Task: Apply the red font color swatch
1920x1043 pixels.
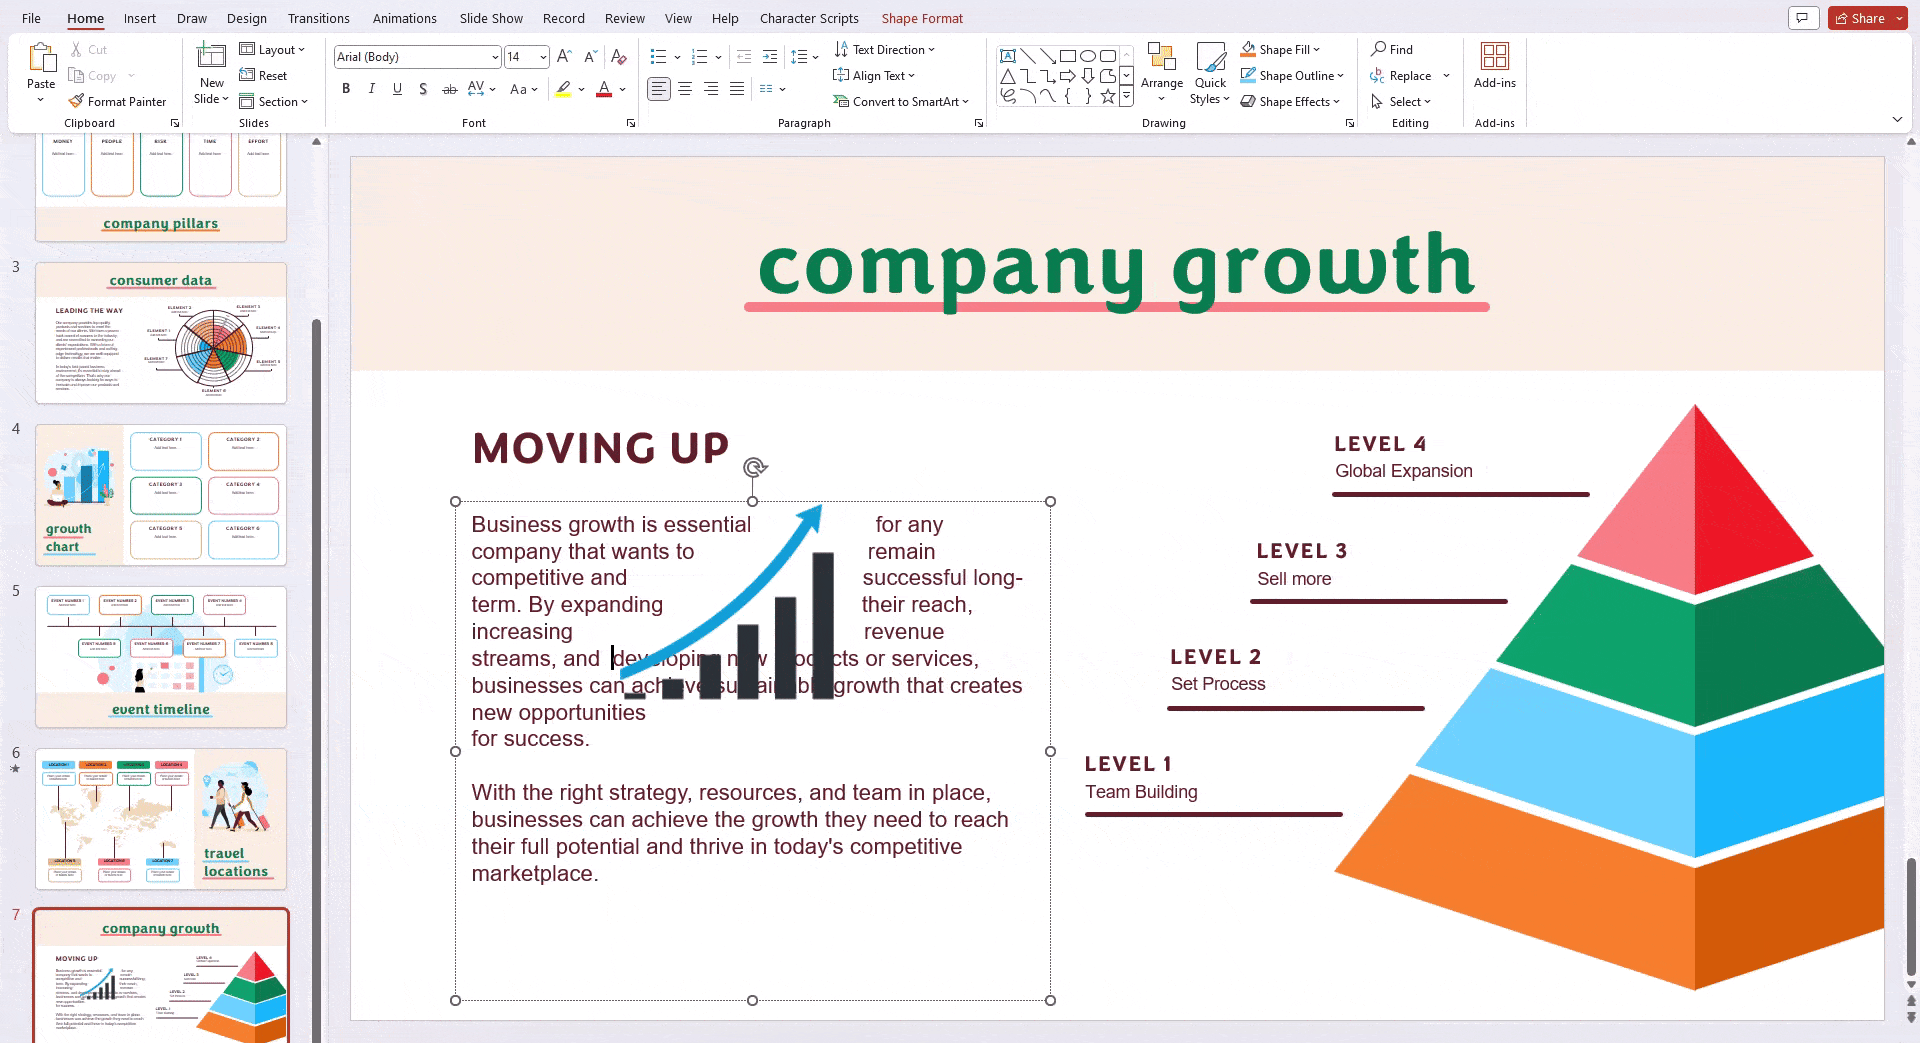Action: tap(604, 89)
